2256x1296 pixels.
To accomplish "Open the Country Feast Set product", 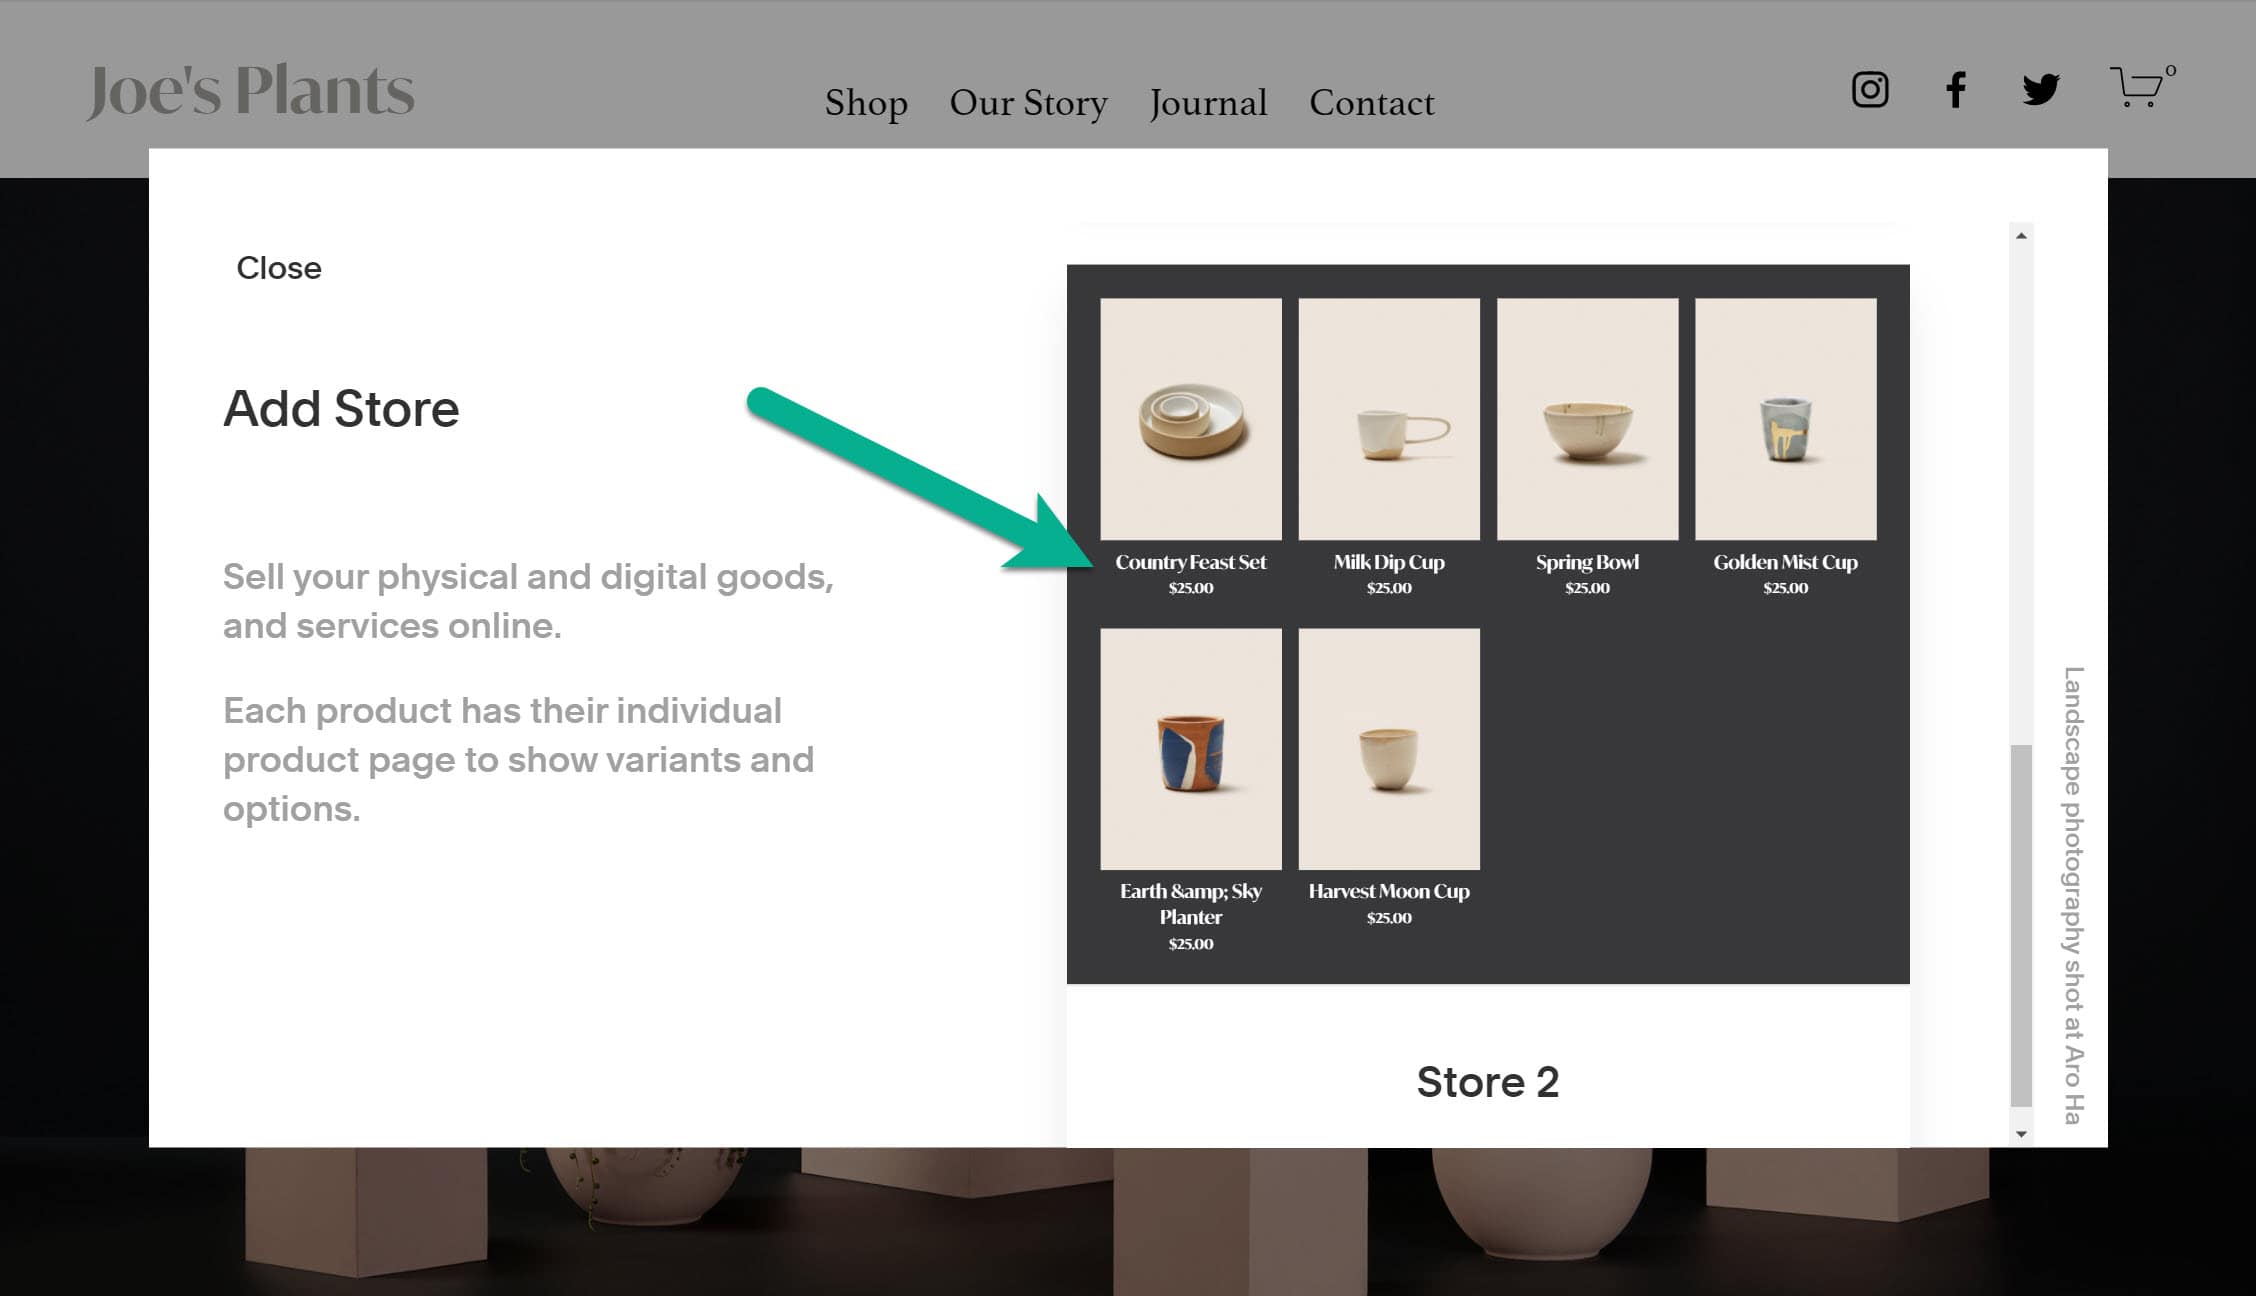I will [x=1190, y=418].
